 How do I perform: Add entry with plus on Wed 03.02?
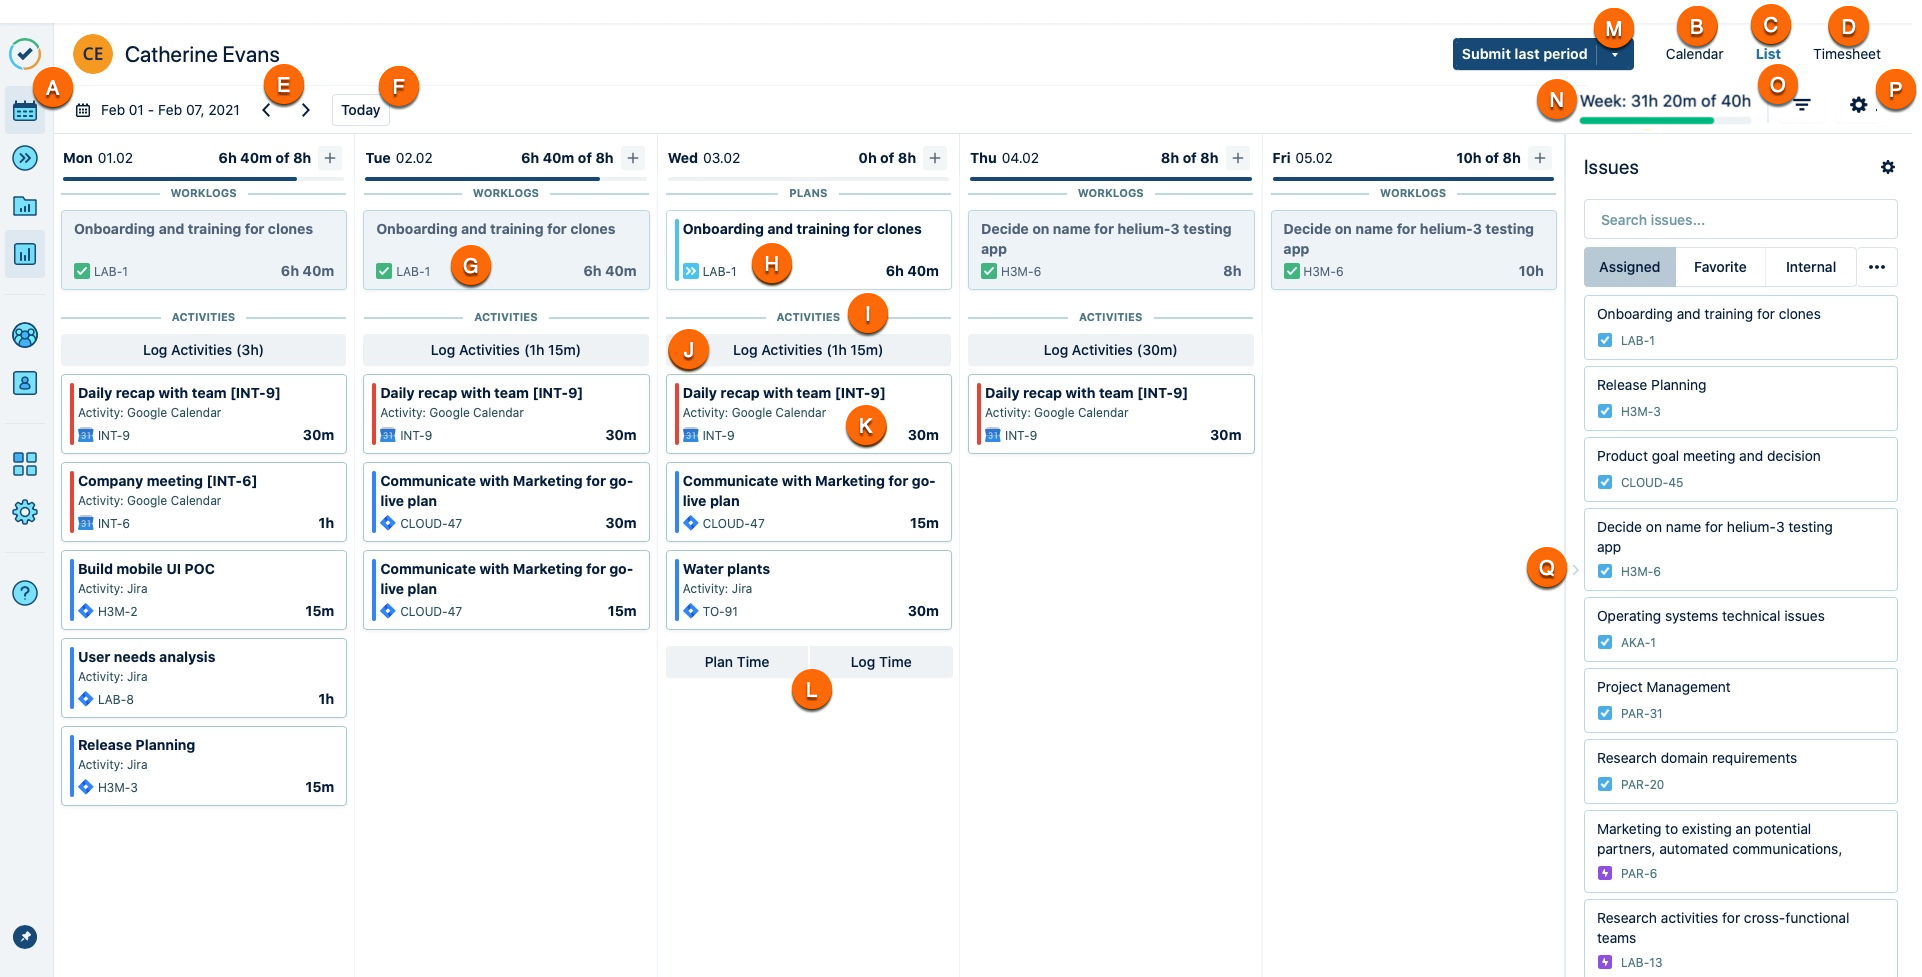[935, 158]
